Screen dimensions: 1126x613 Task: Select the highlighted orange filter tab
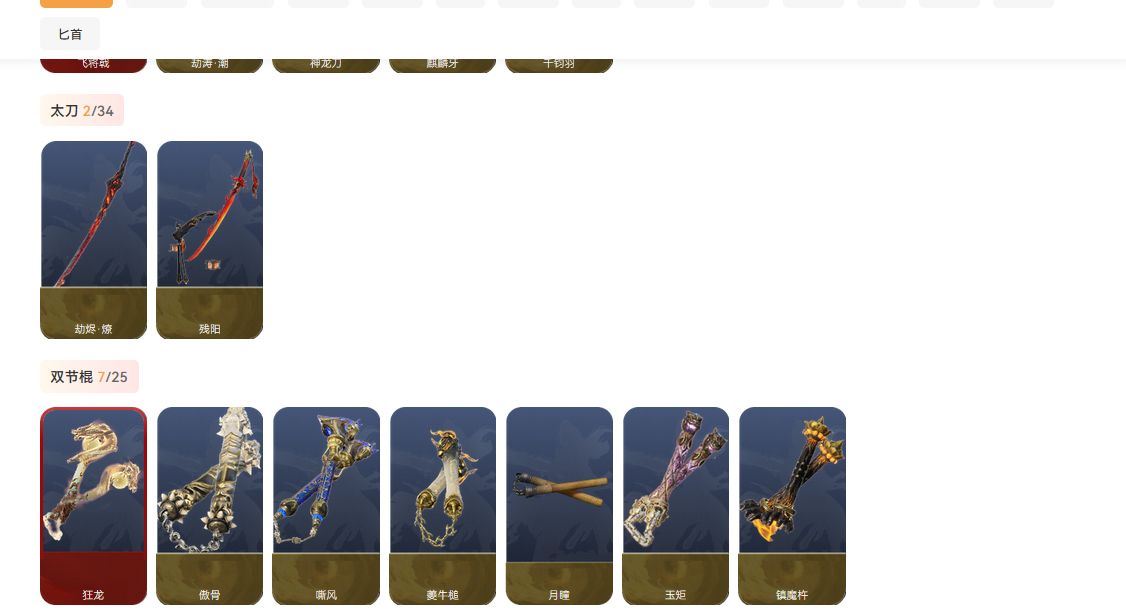click(76, 4)
